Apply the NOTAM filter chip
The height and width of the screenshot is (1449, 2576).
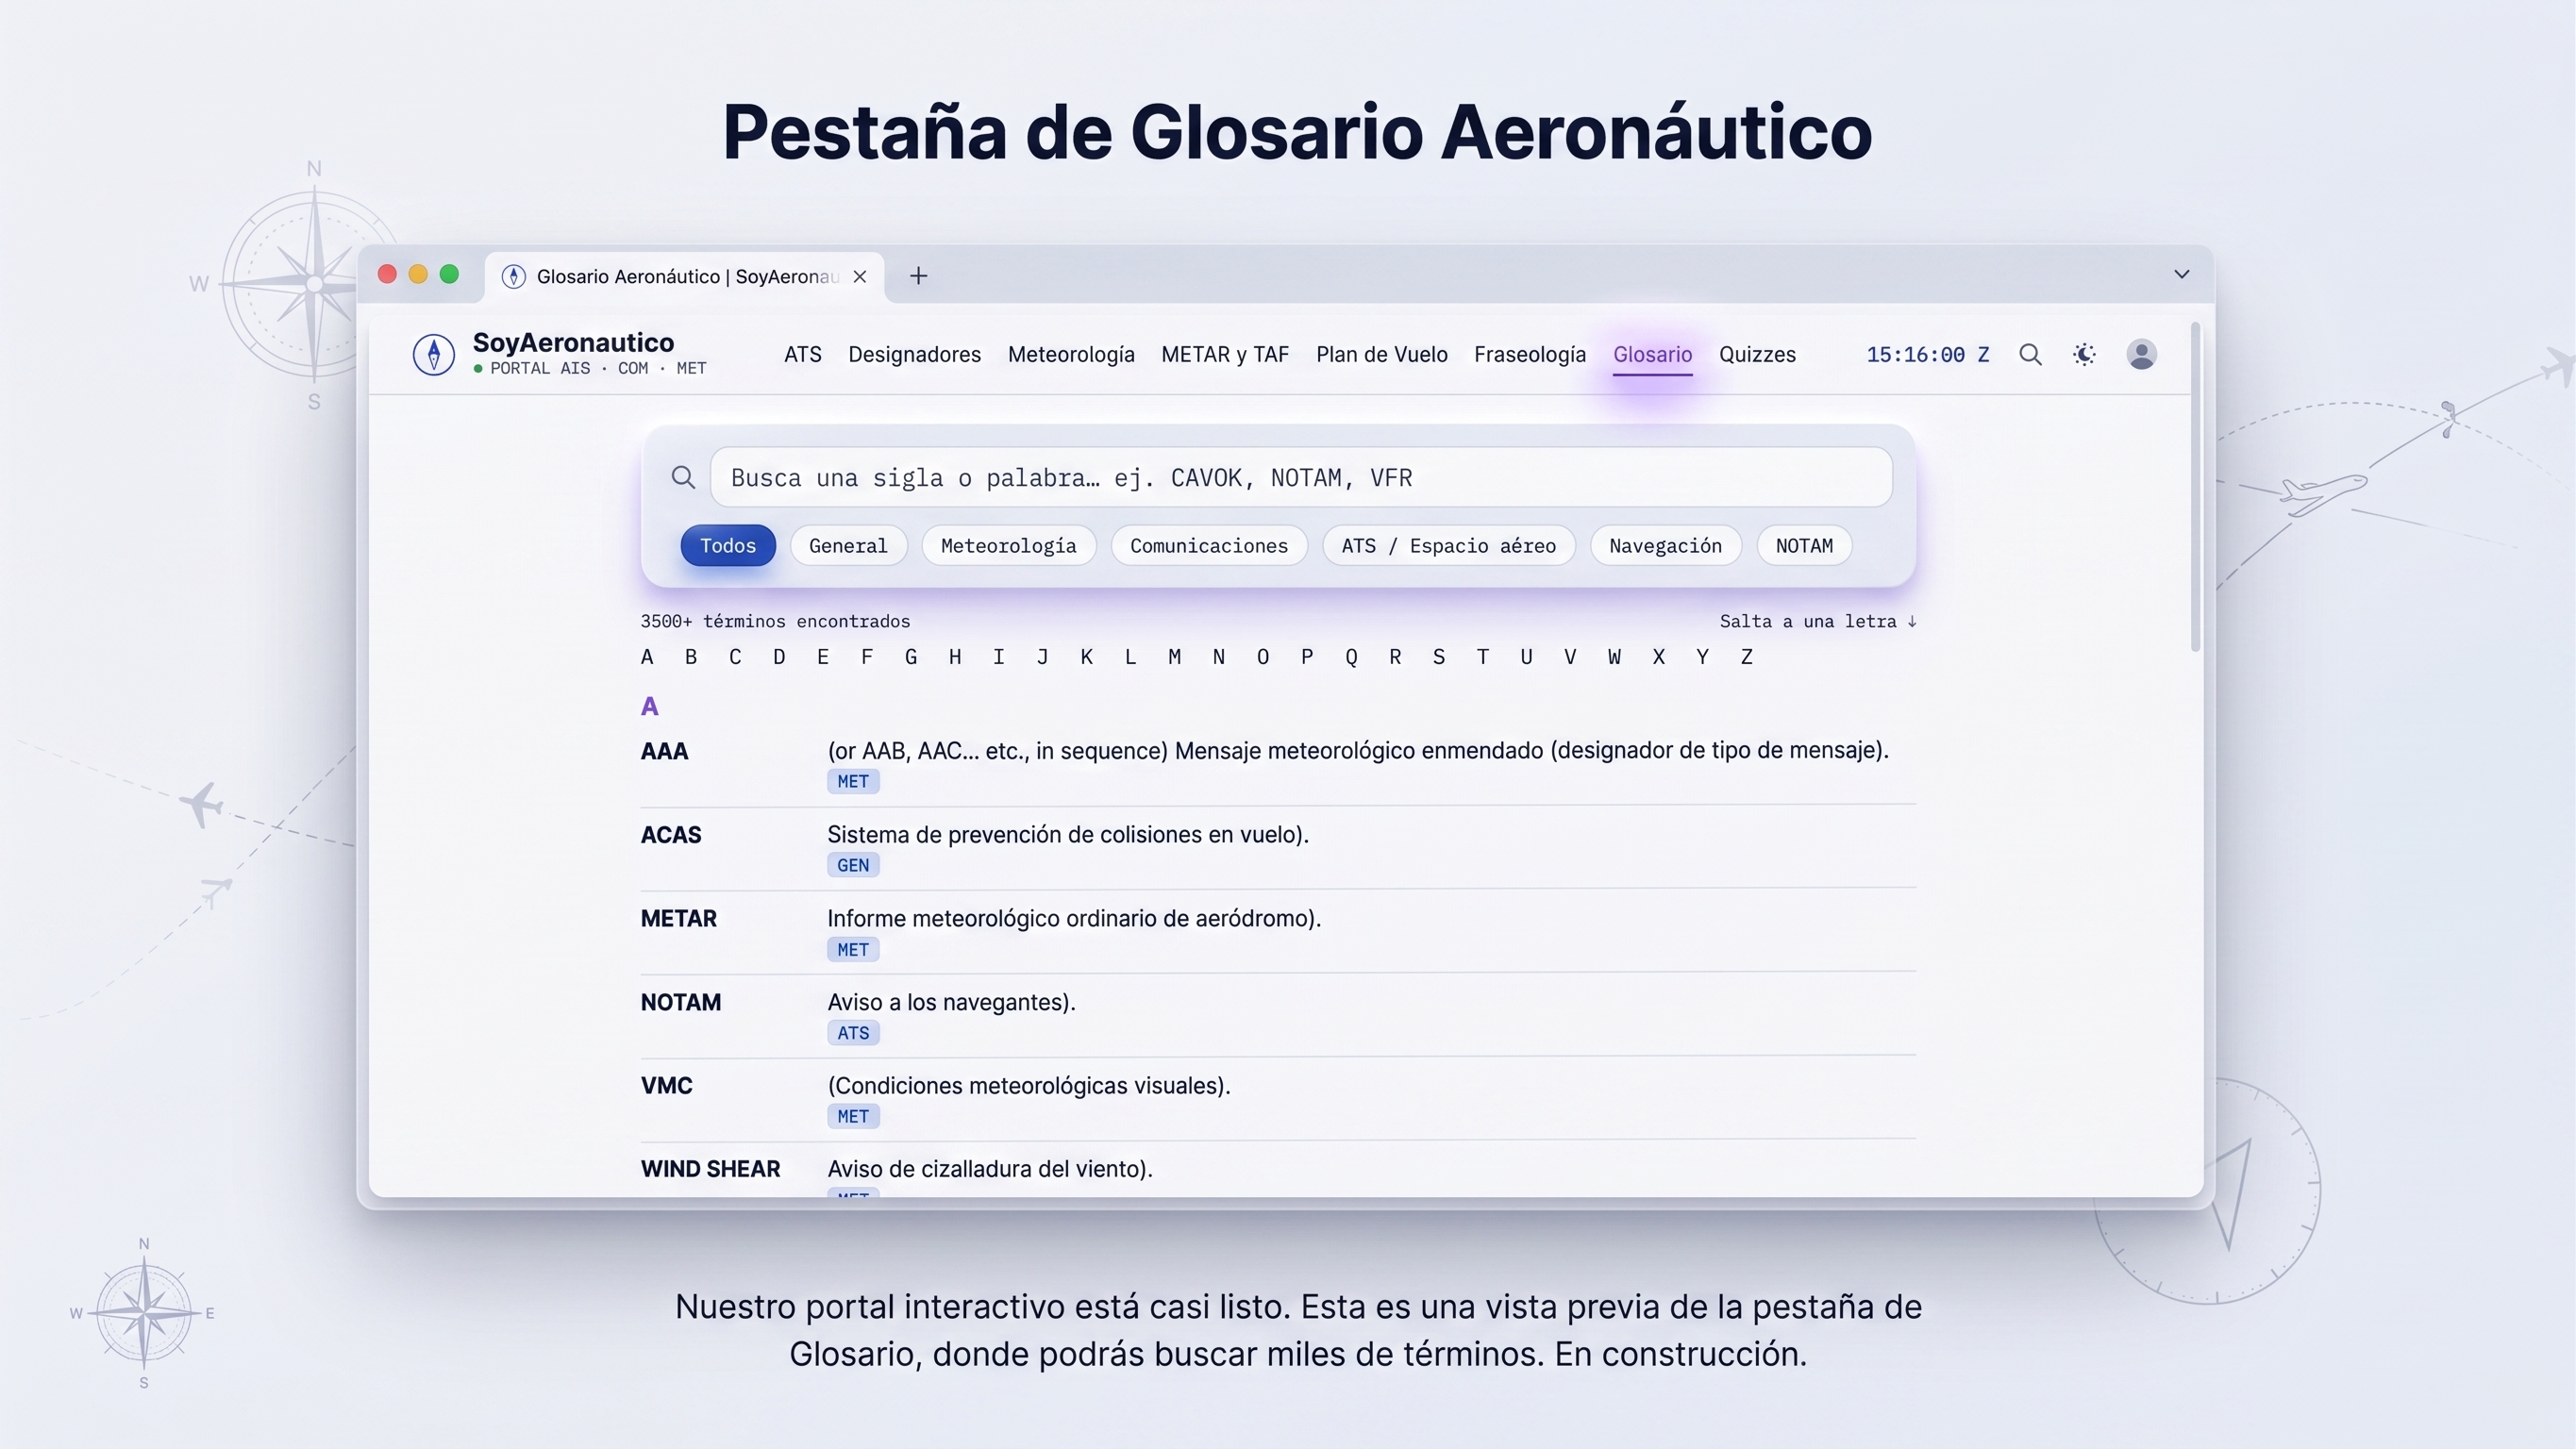click(x=1804, y=545)
